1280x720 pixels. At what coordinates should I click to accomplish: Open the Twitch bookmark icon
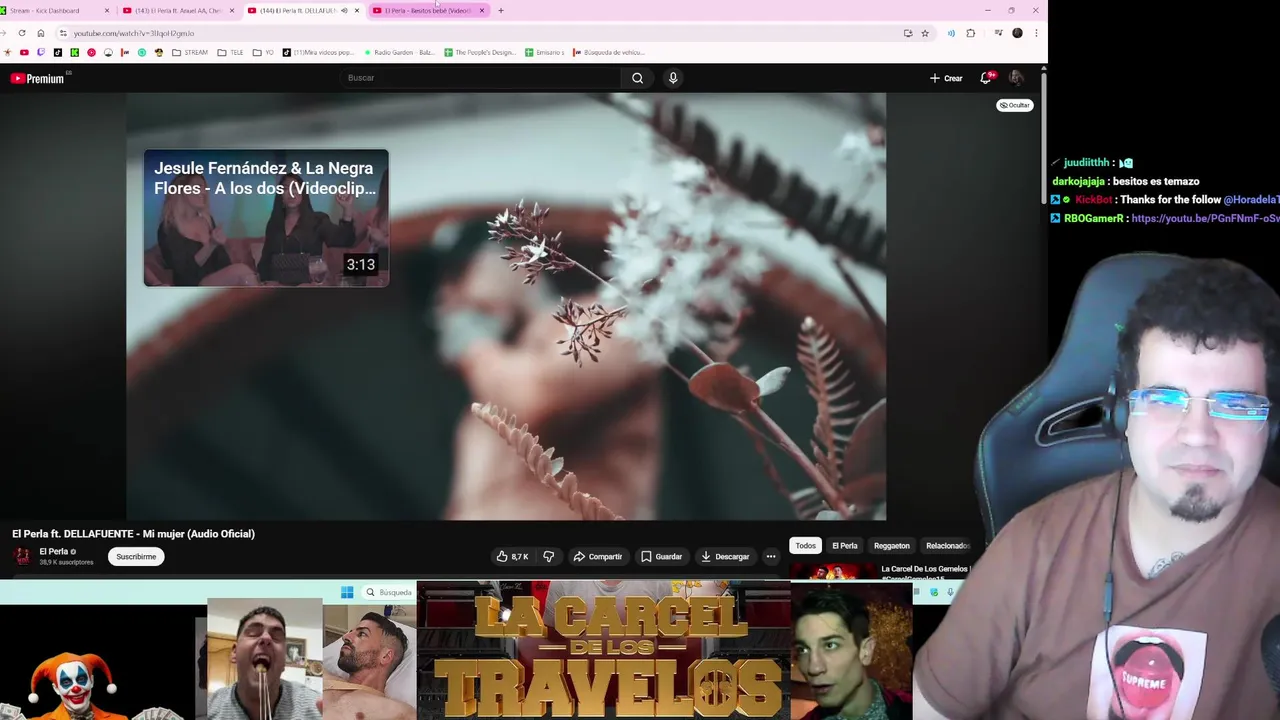tap(41, 52)
